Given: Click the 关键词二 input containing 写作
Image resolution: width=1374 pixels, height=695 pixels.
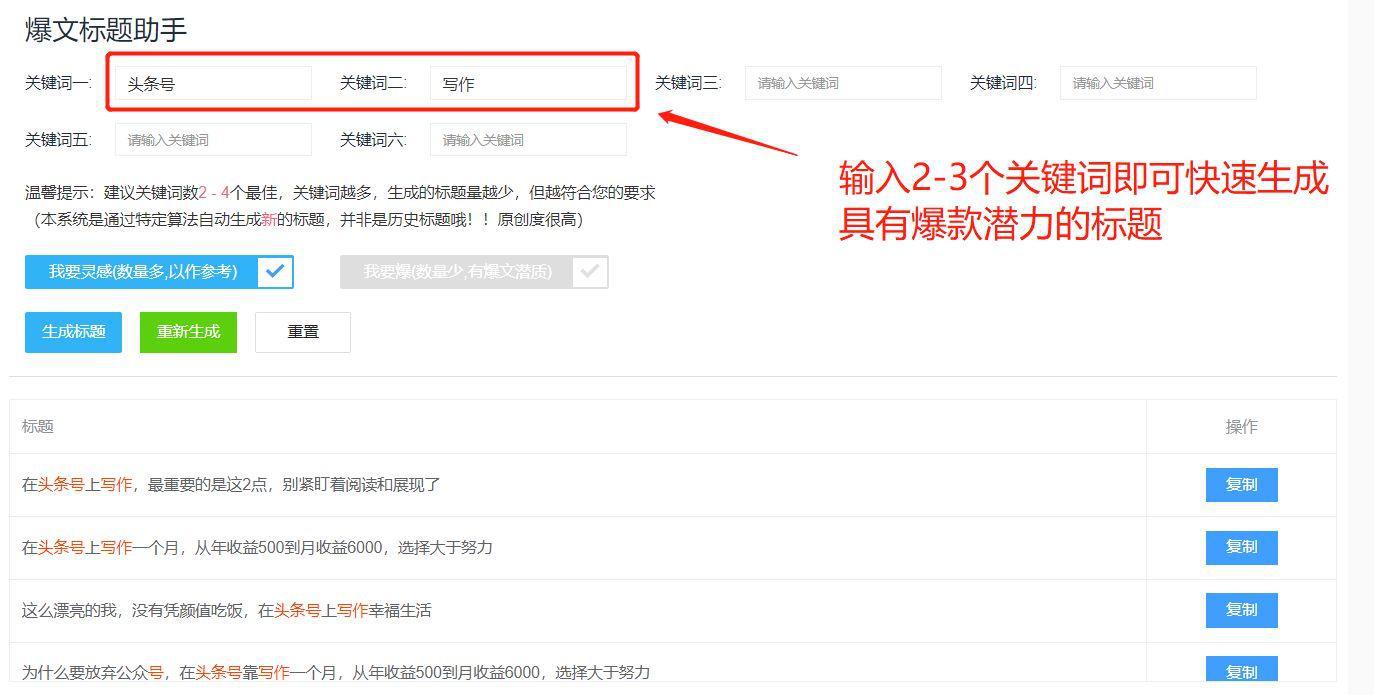Looking at the screenshot, I should coord(528,84).
